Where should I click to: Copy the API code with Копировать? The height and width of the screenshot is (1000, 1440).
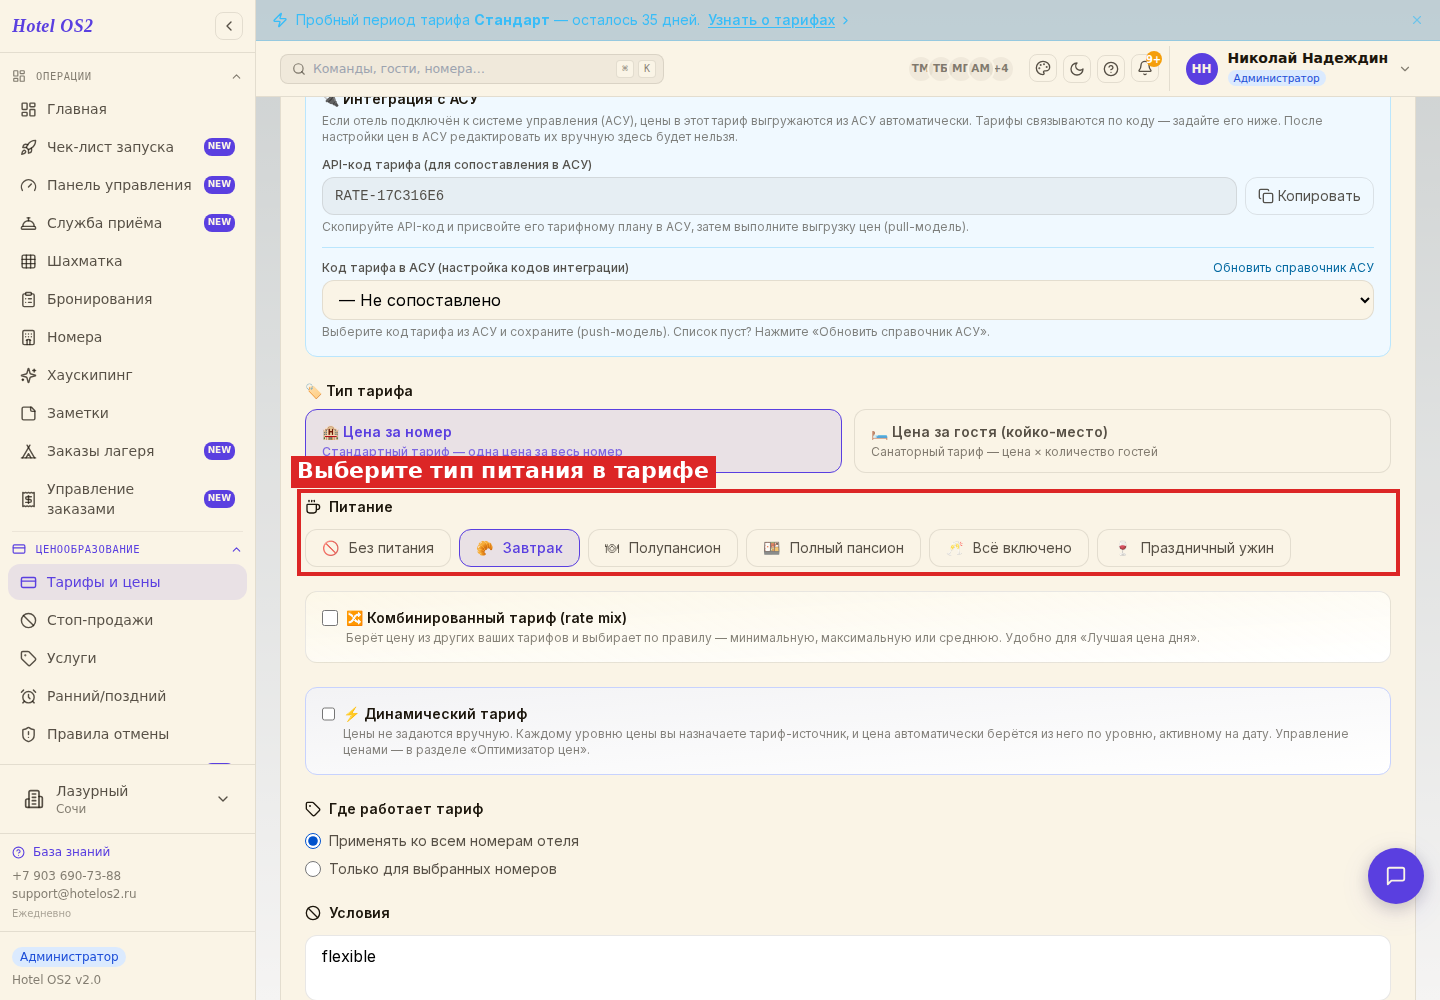coord(1309,196)
